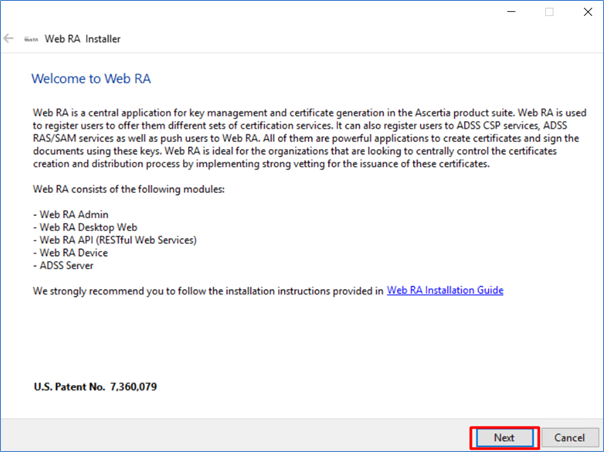Proceed with the Next button
The width and height of the screenshot is (604, 452).
[x=505, y=438]
